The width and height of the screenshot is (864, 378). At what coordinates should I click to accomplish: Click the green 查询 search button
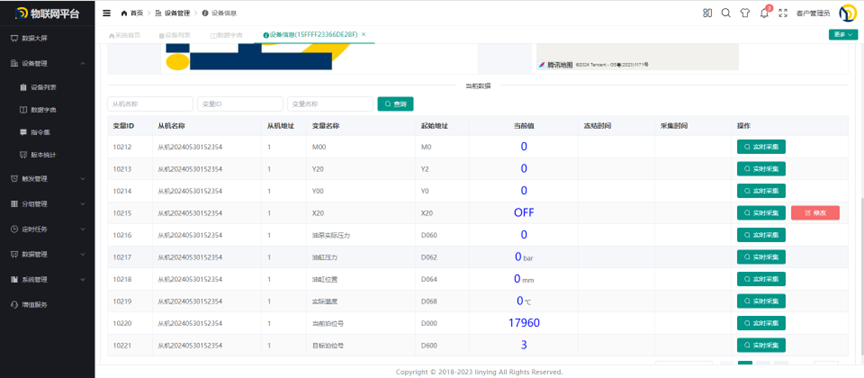coord(395,104)
